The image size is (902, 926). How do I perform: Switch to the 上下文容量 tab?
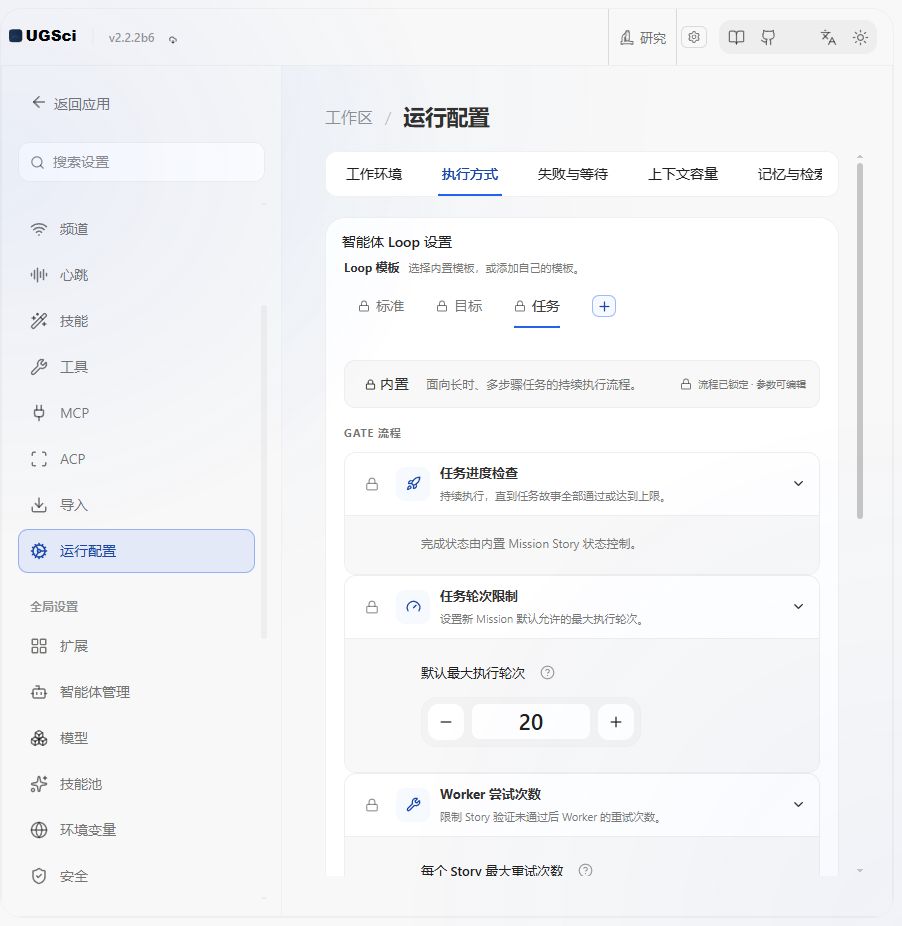[x=683, y=174]
